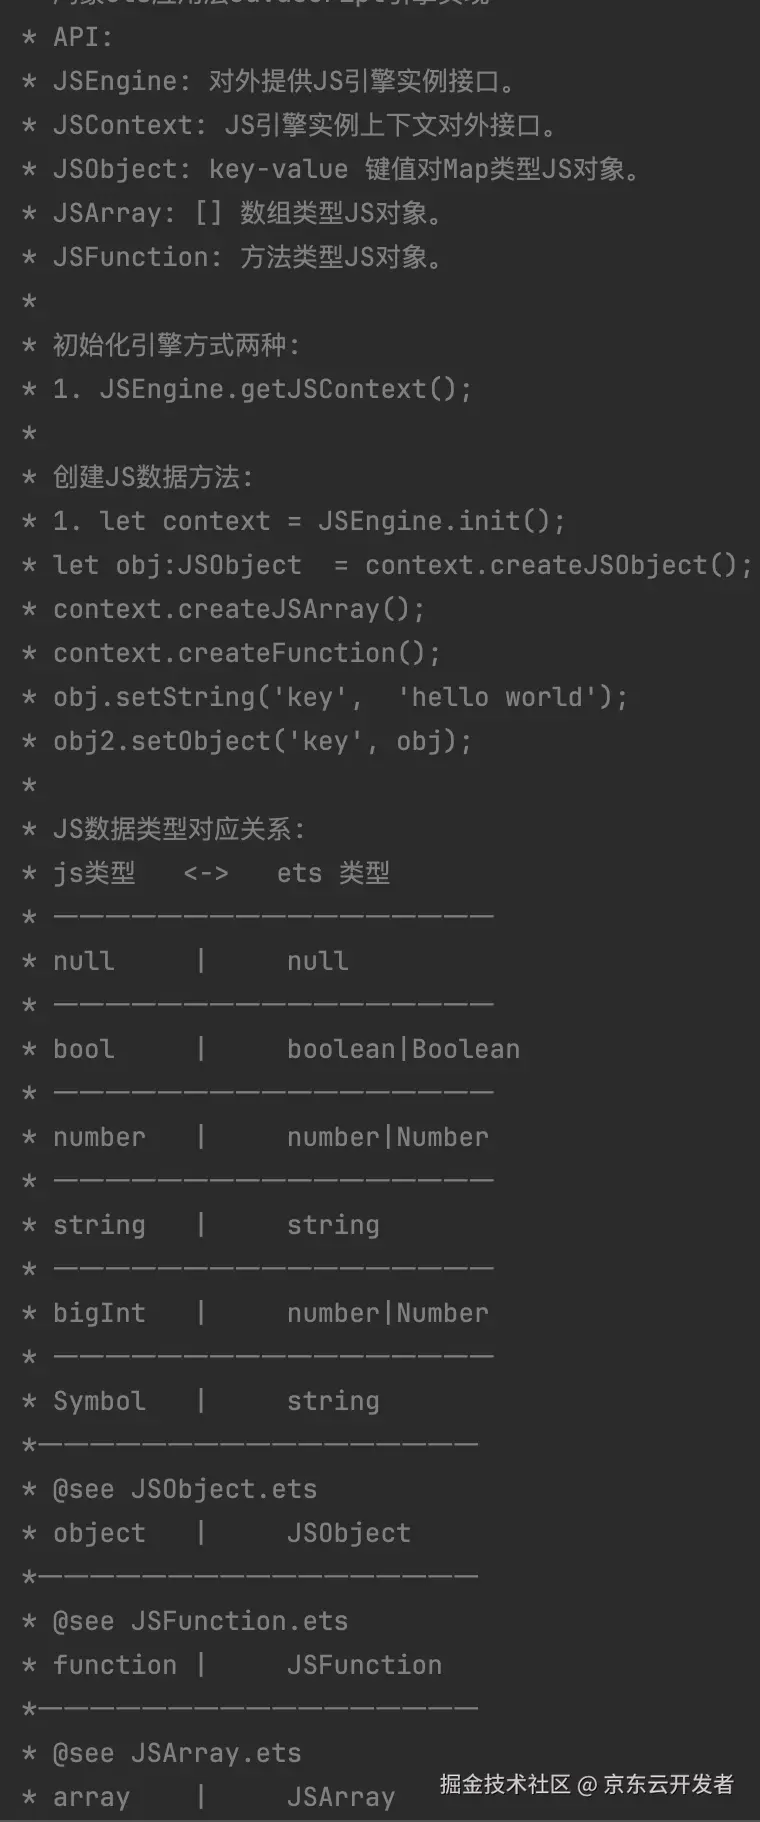Click the JSEngine.getJSContext() call
Image resolution: width=760 pixels, height=1822 pixels.
coord(285,389)
